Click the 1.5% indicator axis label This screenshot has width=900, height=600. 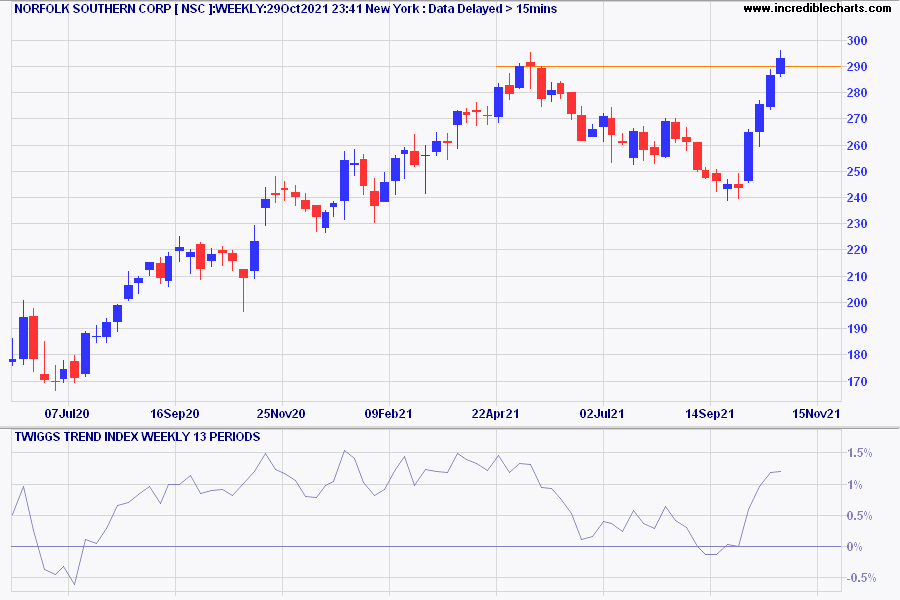pyautogui.click(x=860, y=453)
